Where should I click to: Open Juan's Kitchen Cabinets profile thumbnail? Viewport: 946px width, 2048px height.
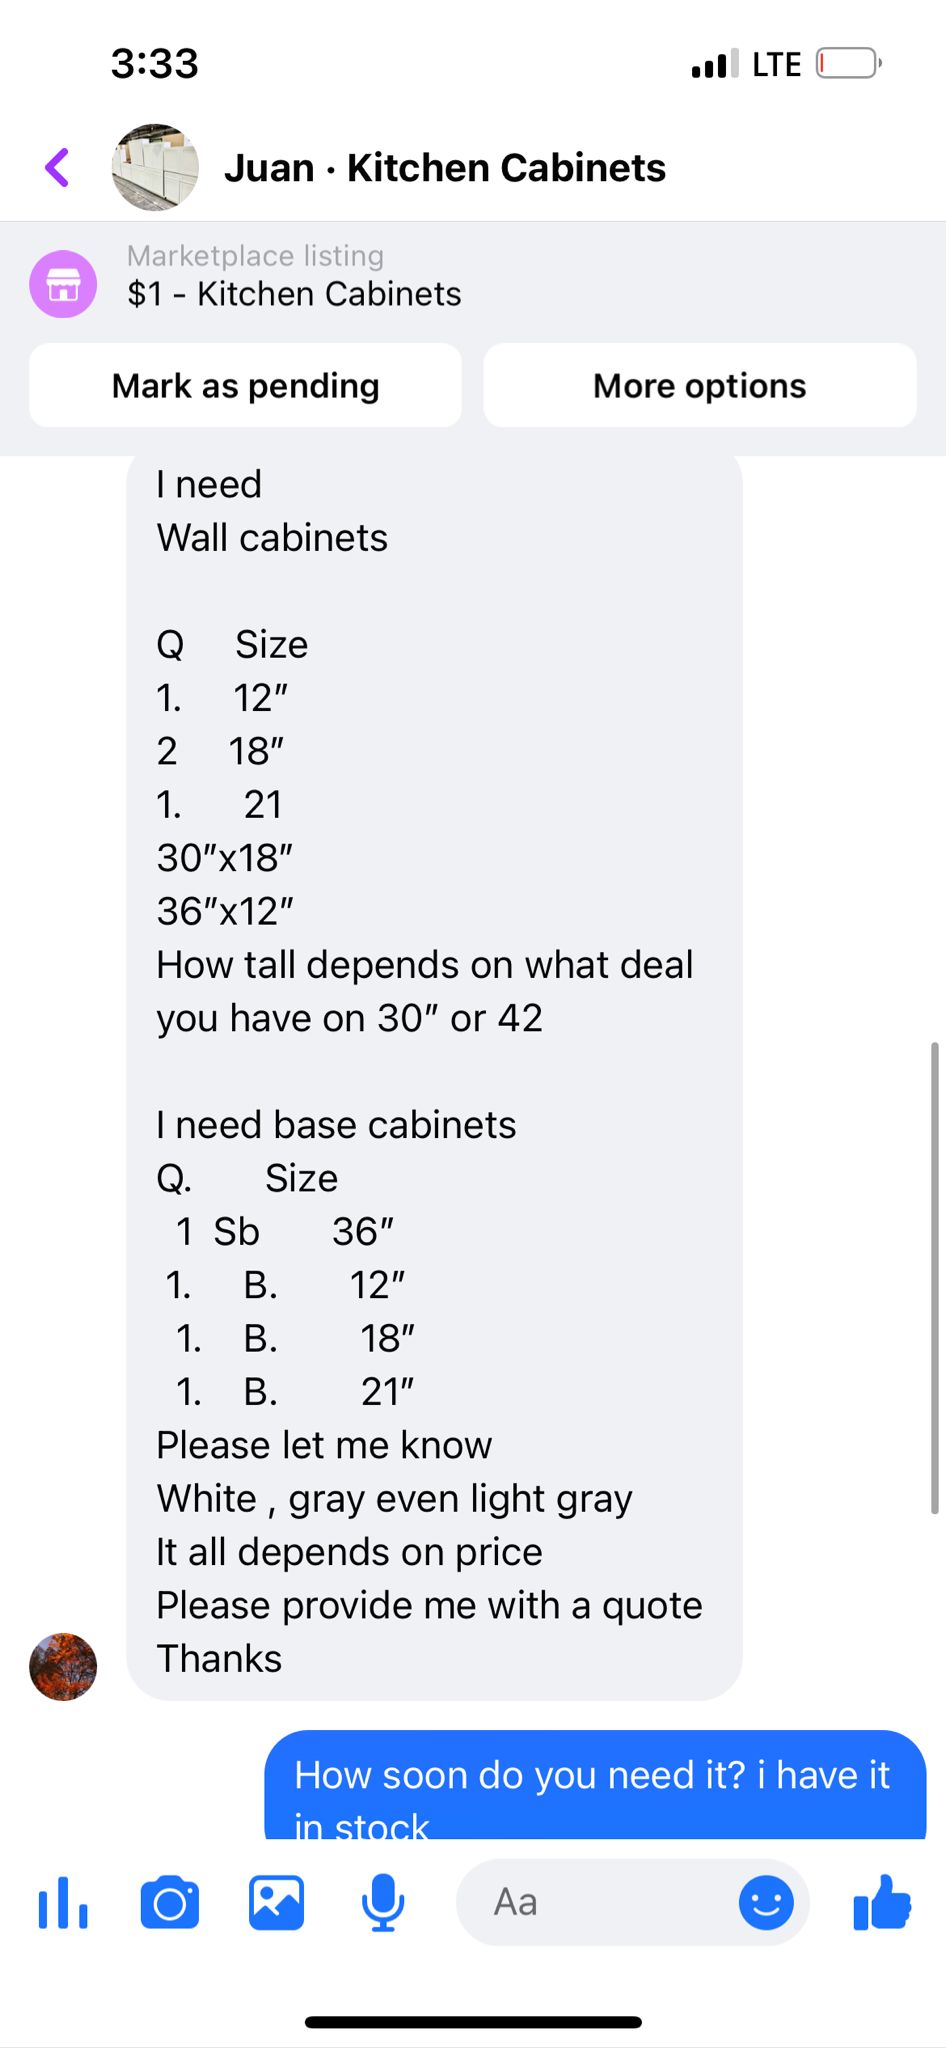(155, 168)
